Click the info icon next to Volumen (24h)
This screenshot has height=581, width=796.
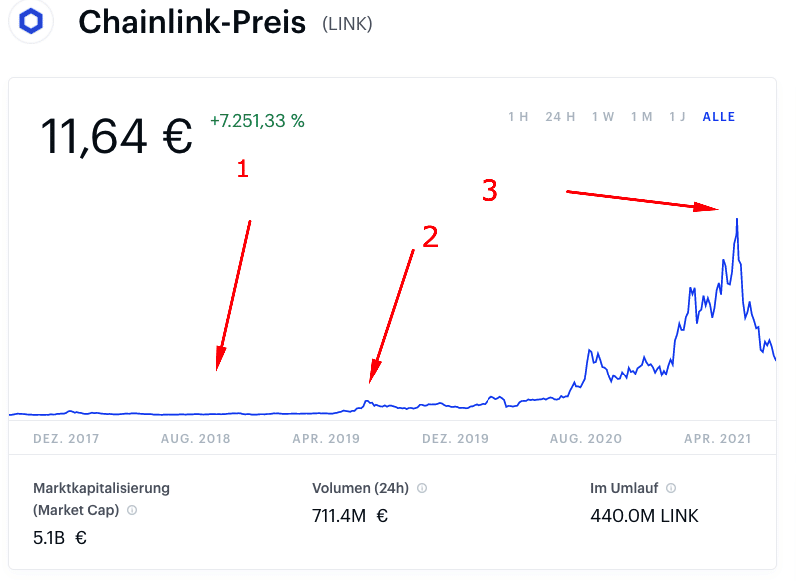422,489
